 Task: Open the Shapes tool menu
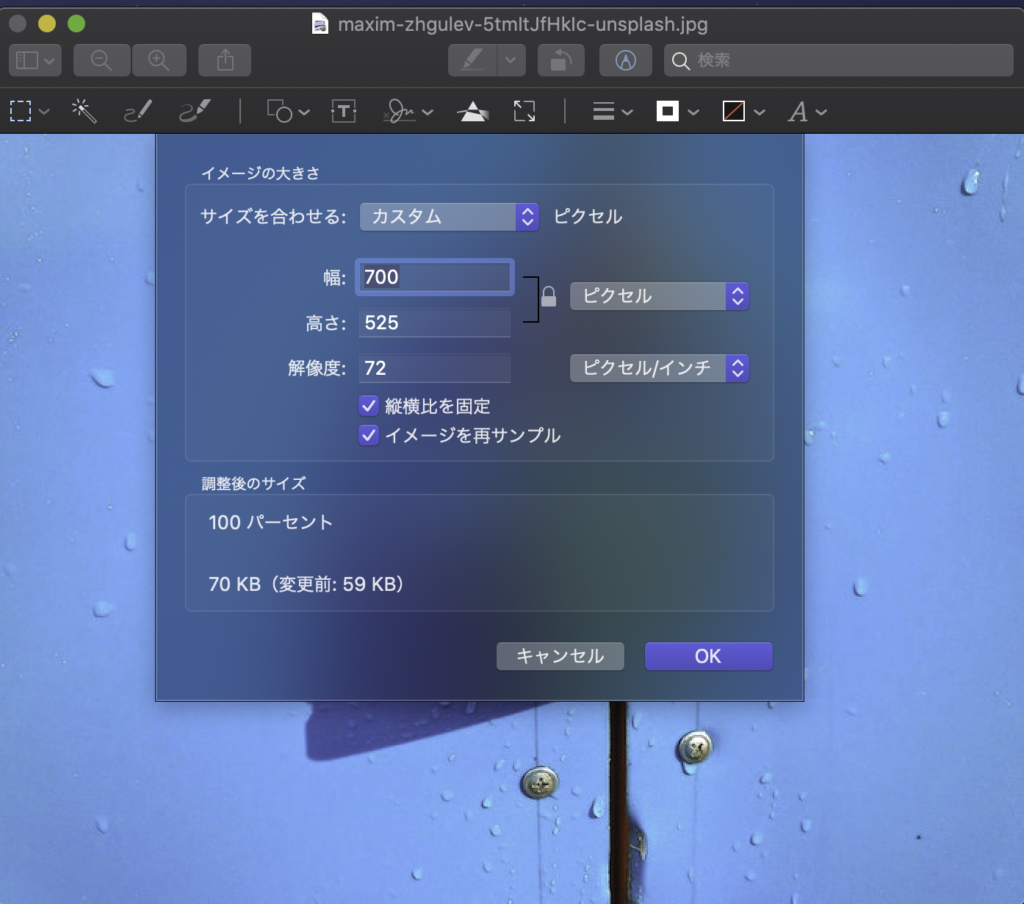point(287,111)
